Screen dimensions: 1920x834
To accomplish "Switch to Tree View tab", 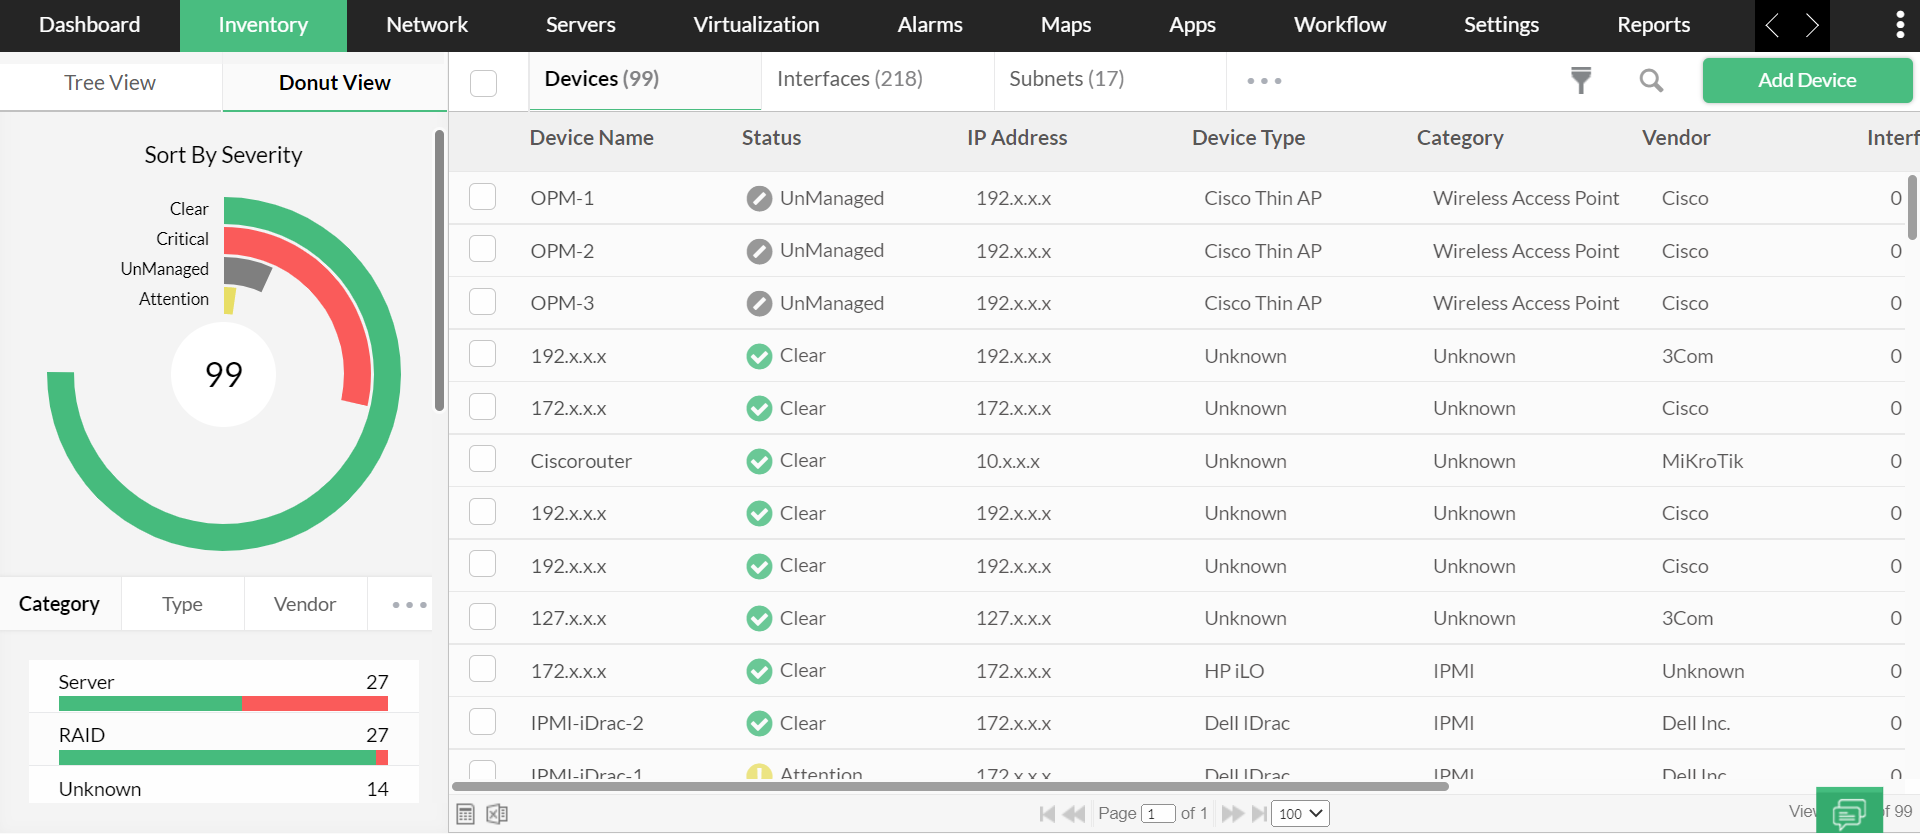I will click(110, 83).
